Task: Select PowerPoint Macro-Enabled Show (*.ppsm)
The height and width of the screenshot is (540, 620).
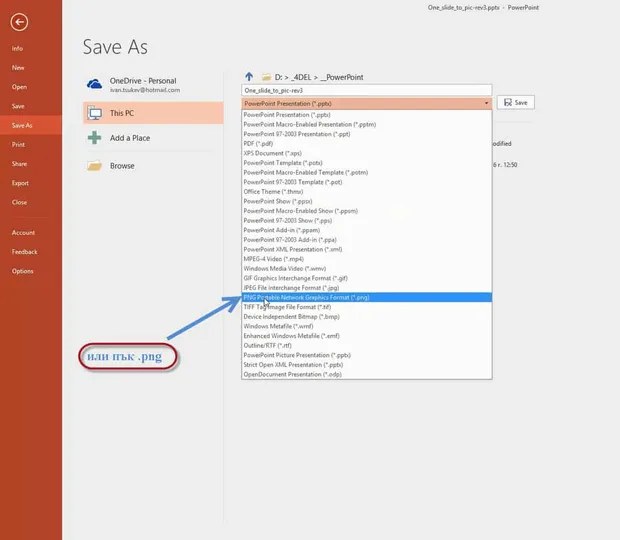Action: coord(367,211)
